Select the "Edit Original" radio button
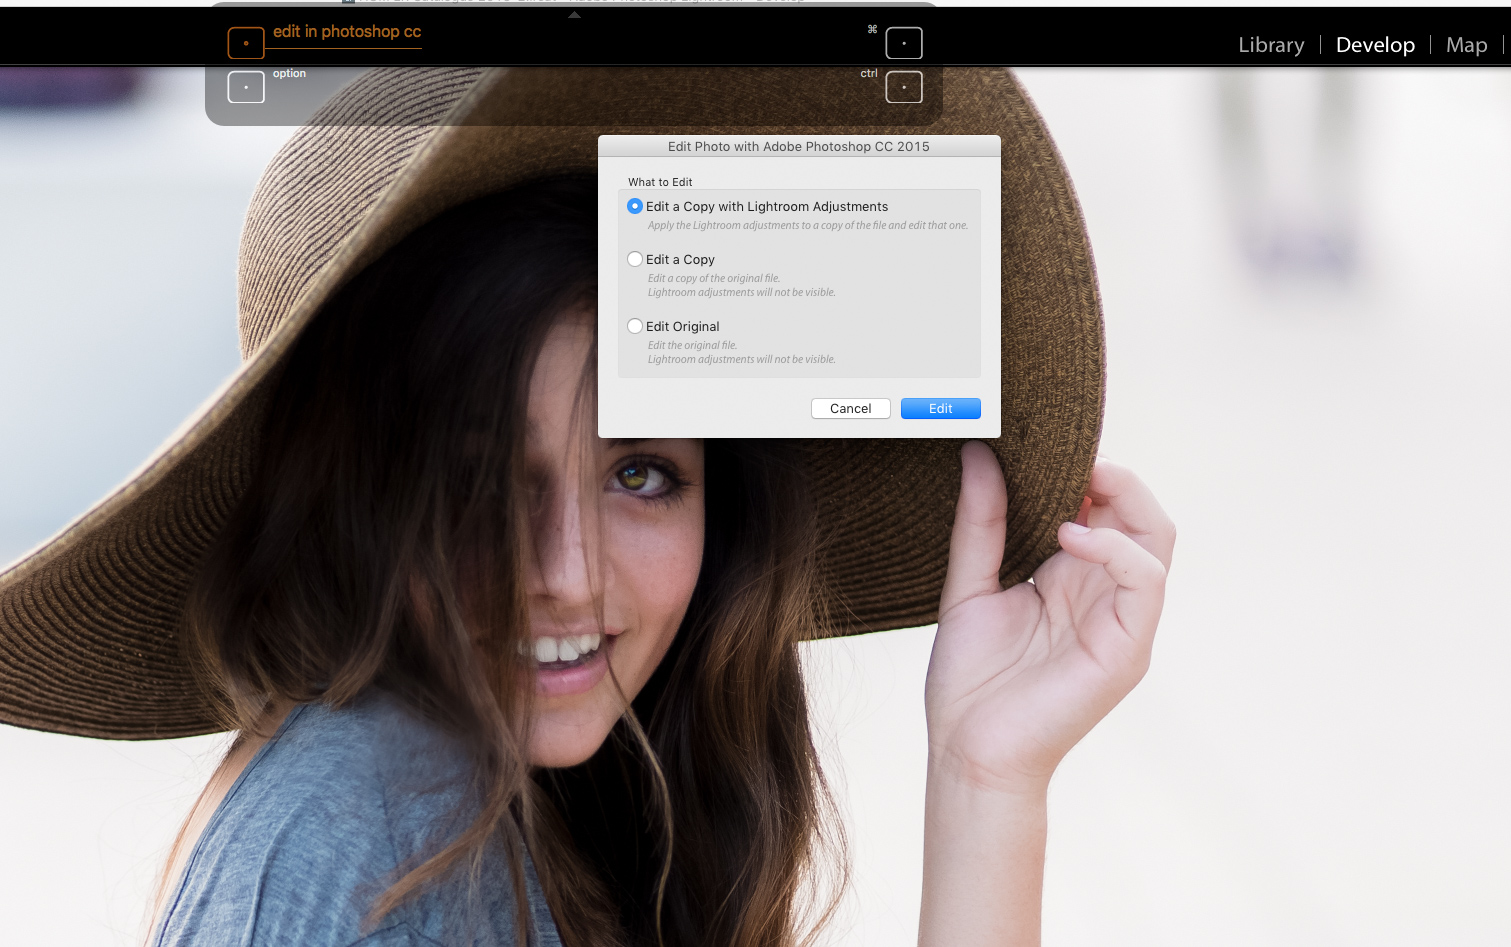Screen dimensions: 1511x947 pyautogui.click(x=635, y=326)
